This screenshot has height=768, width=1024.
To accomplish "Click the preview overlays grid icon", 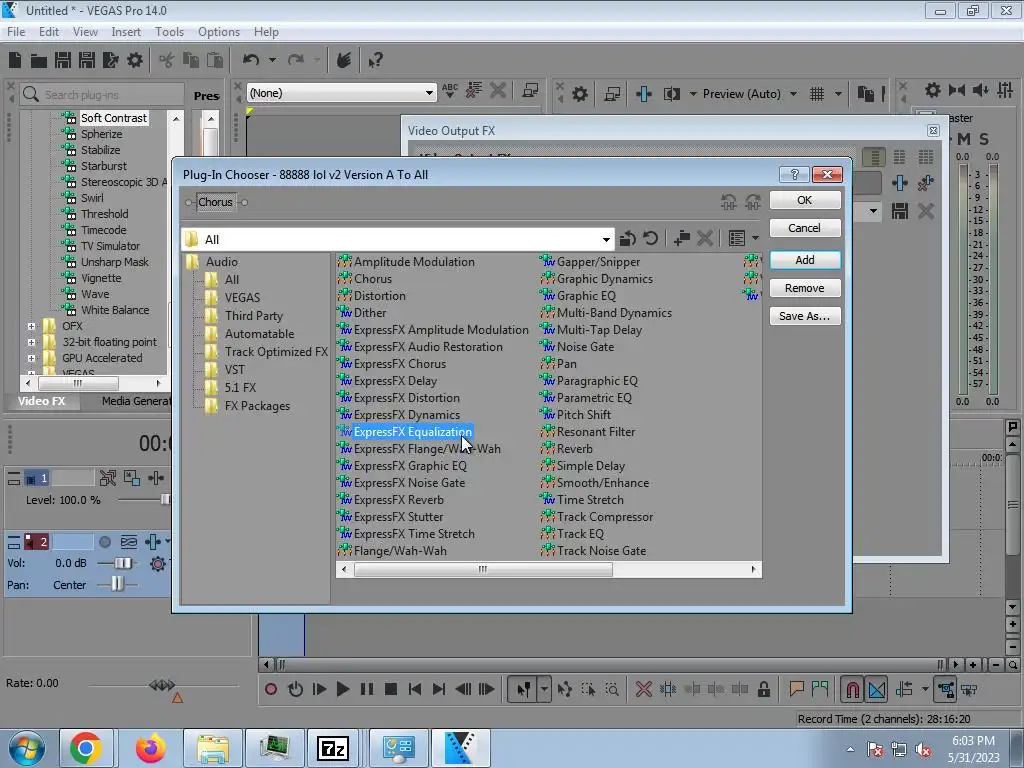I will pos(817,94).
